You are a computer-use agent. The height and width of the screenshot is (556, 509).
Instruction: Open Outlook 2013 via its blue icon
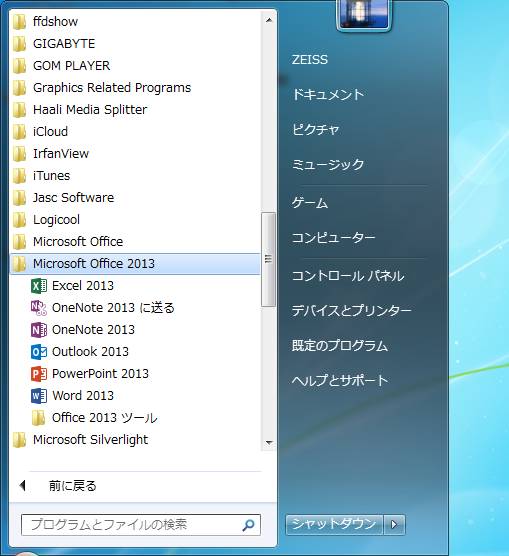[x=39, y=352]
